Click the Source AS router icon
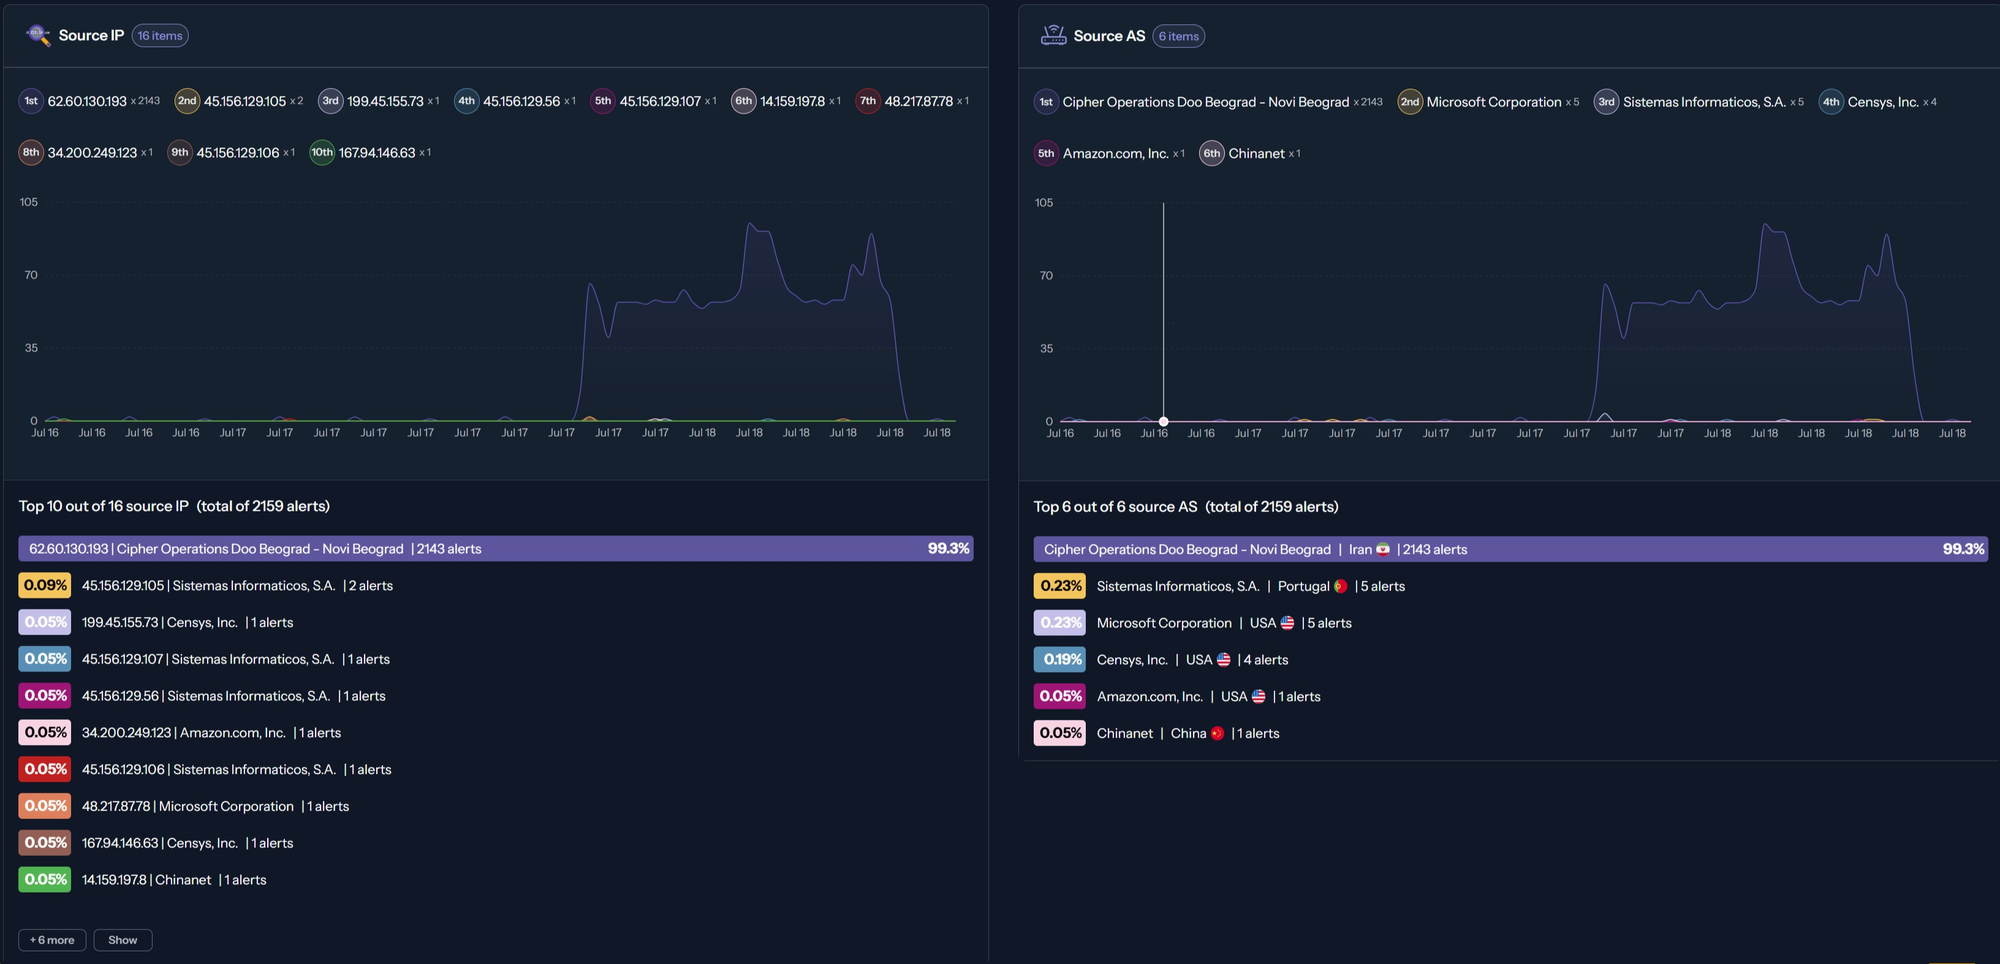The image size is (2000, 964). [1053, 35]
